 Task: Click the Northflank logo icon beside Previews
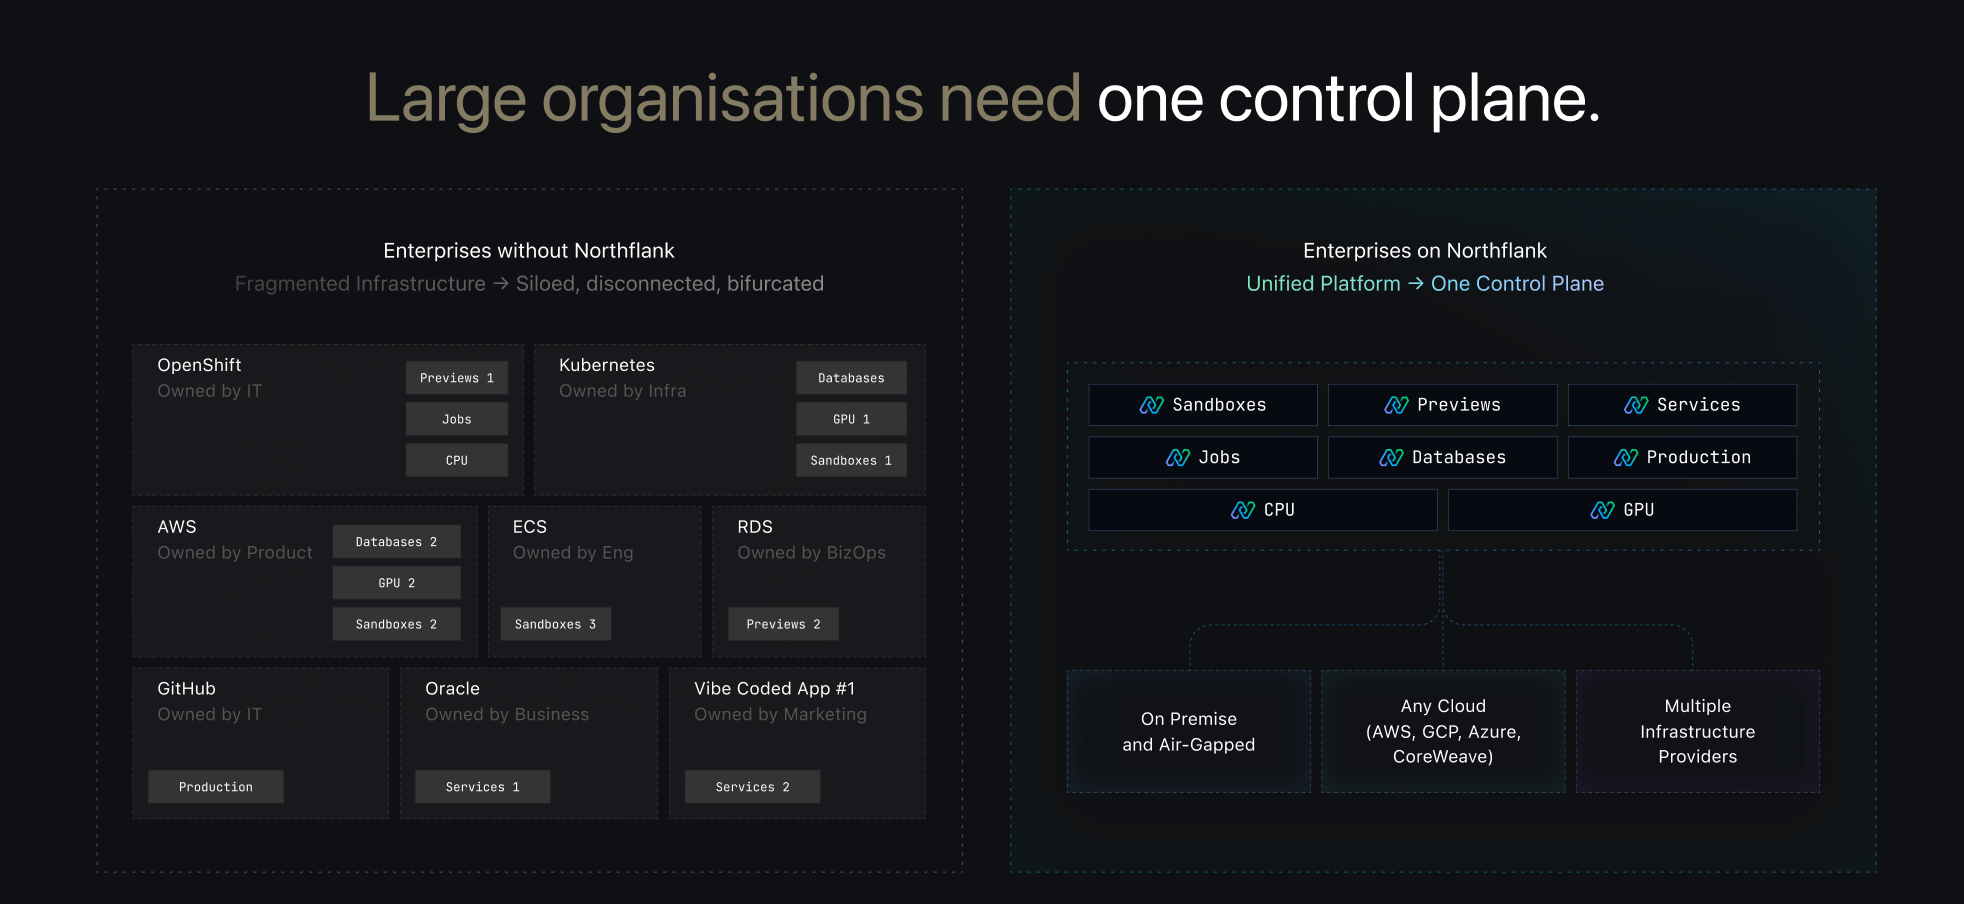tap(1396, 405)
